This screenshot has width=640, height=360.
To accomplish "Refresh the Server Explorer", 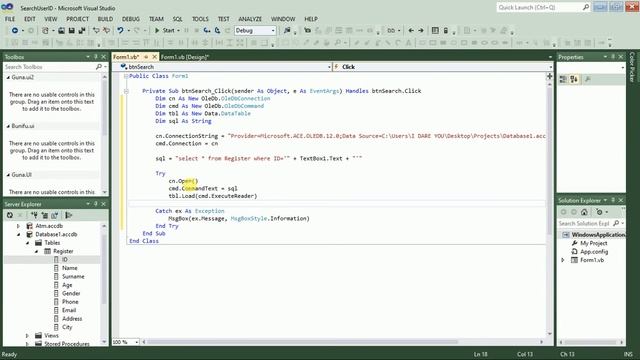I will pos(10,215).
